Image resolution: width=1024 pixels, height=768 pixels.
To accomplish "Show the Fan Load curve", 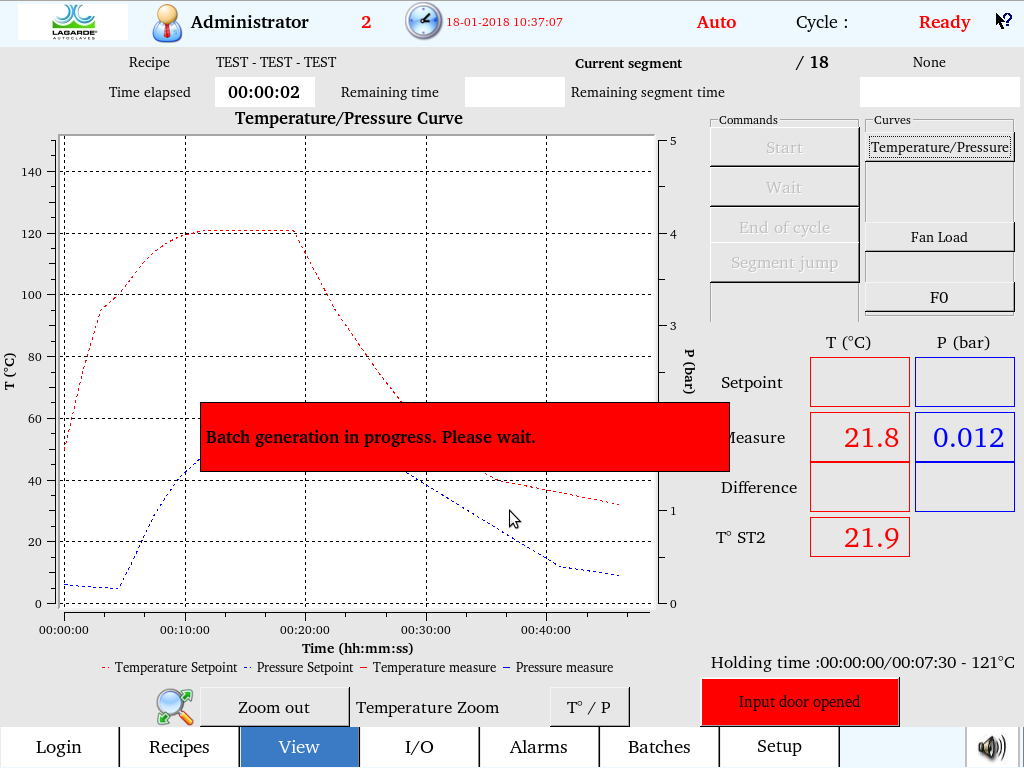I will click(x=939, y=237).
